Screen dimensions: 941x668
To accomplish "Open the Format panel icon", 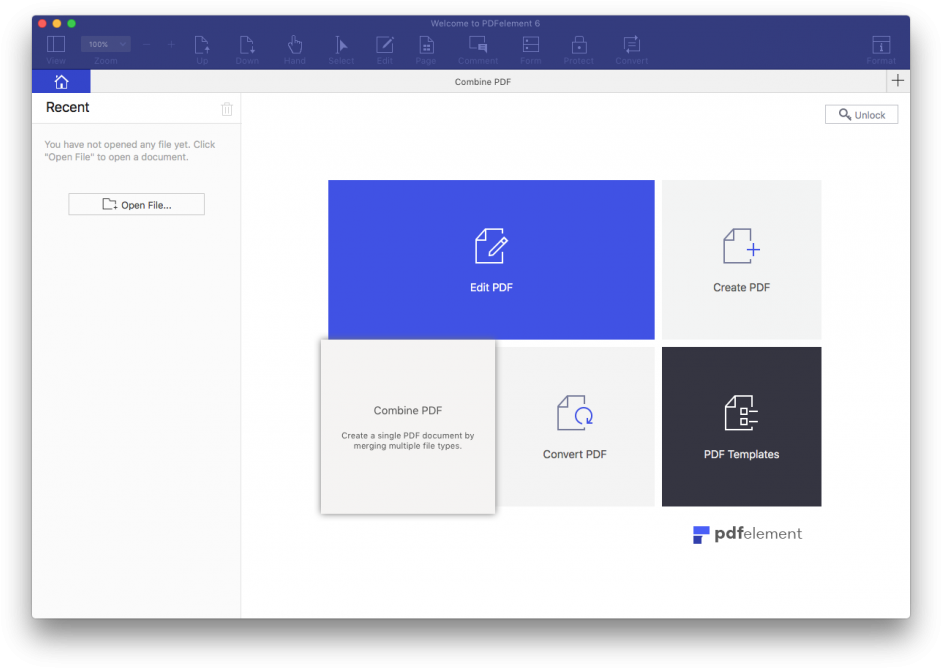I will click(x=880, y=46).
